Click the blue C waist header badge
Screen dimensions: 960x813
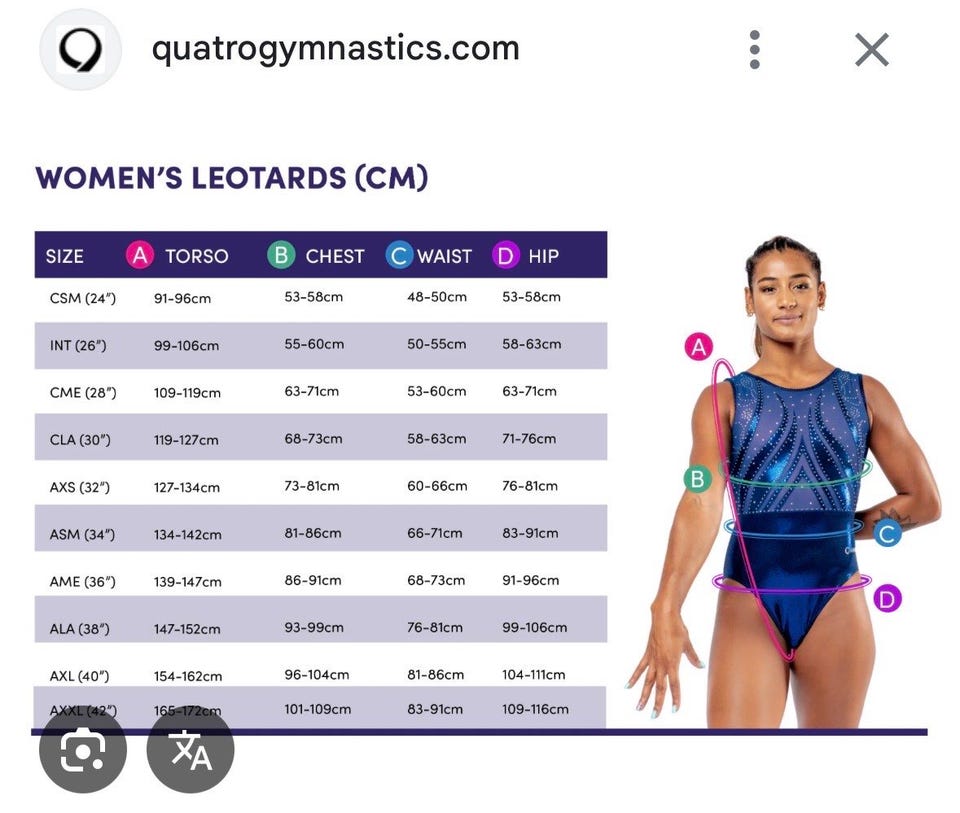[x=399, y=256]
